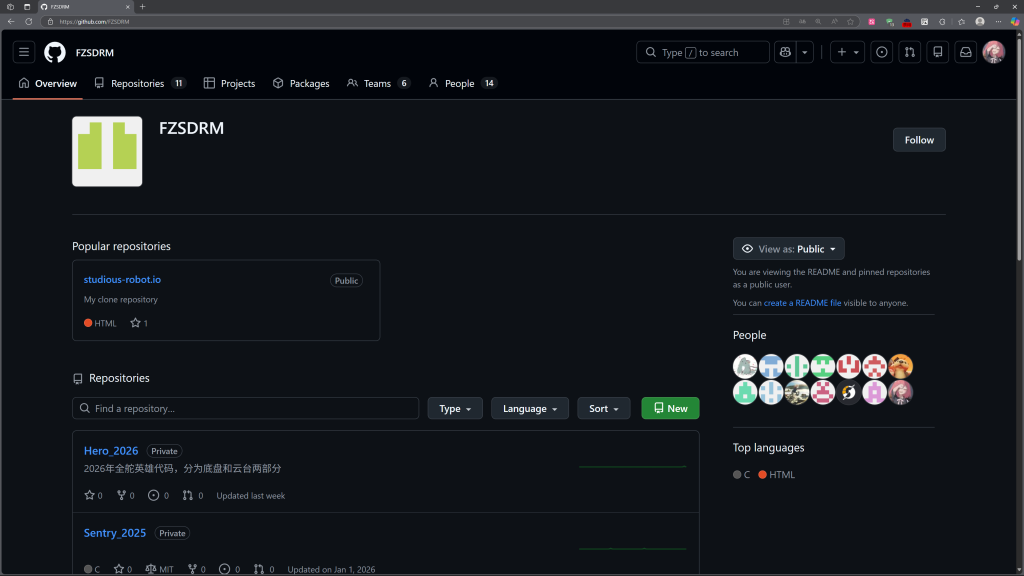
Task: Click the Sentry_2025 forks icon
Action: pos(192,569)
